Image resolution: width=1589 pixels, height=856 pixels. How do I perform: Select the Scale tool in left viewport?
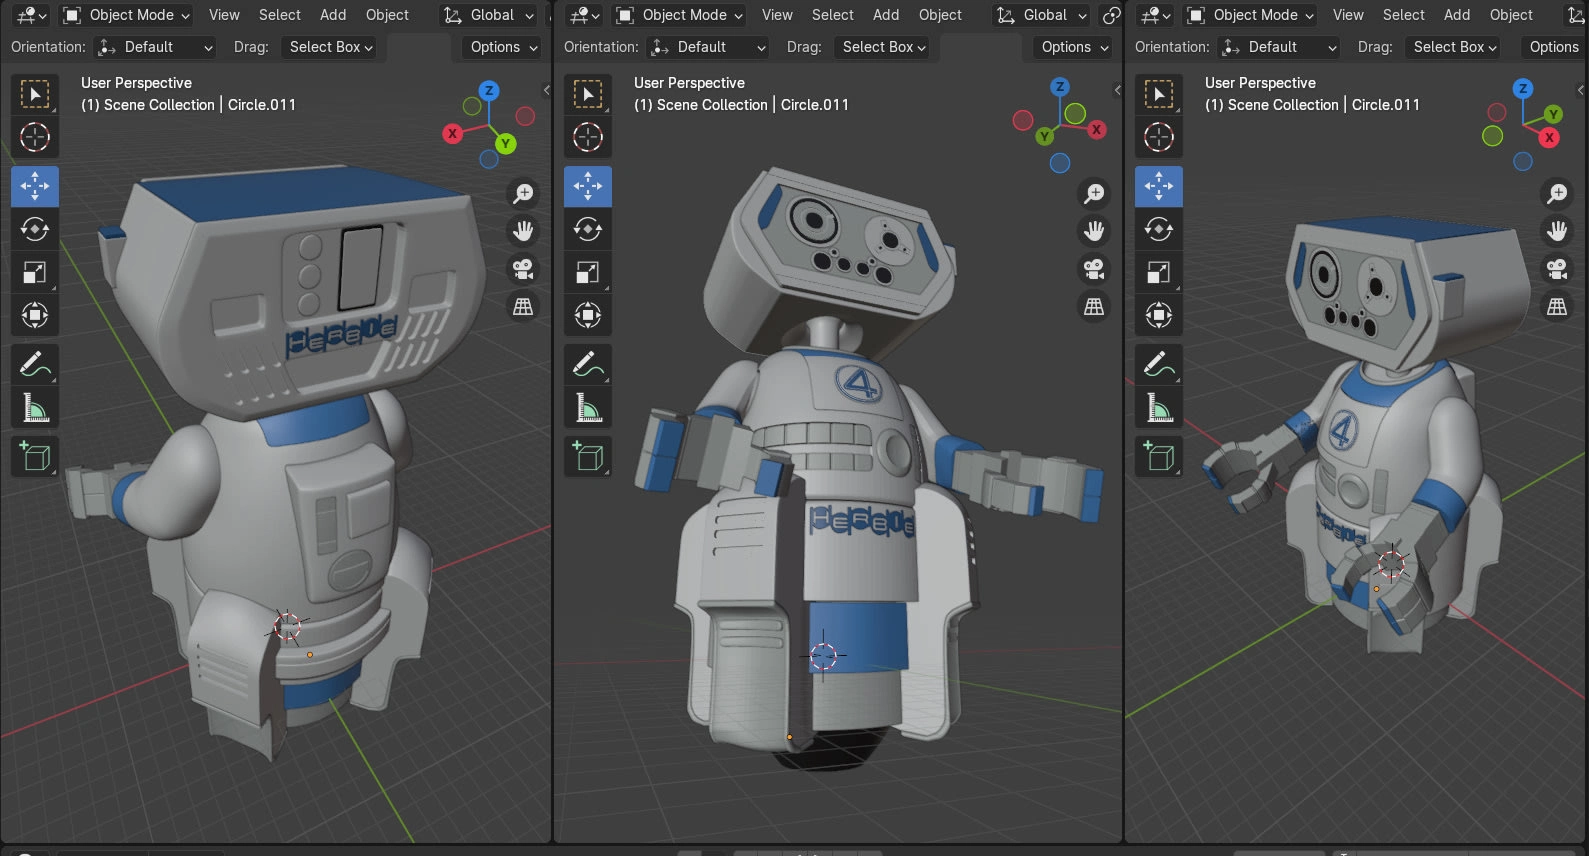pyautogui.click(x=35, y=273)
